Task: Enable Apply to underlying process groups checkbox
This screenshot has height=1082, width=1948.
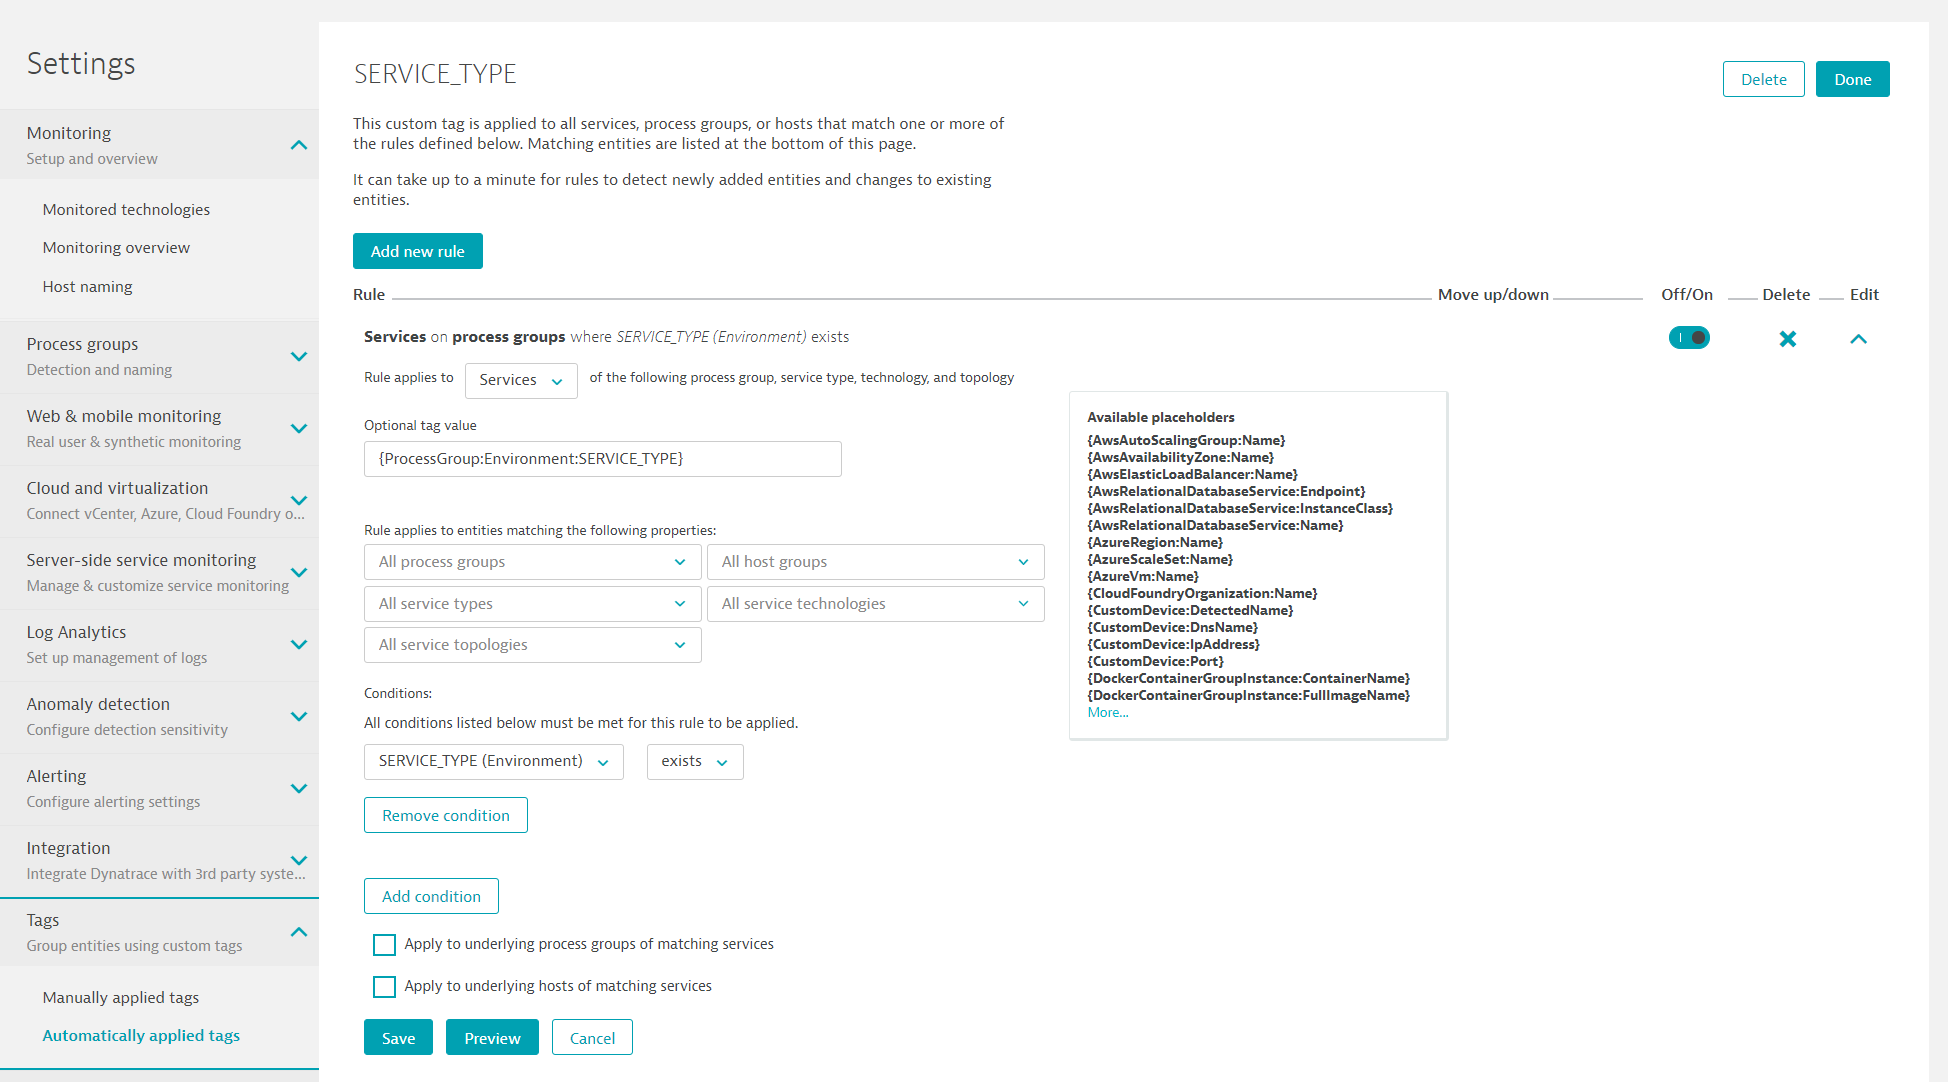Action: point(385,943)
